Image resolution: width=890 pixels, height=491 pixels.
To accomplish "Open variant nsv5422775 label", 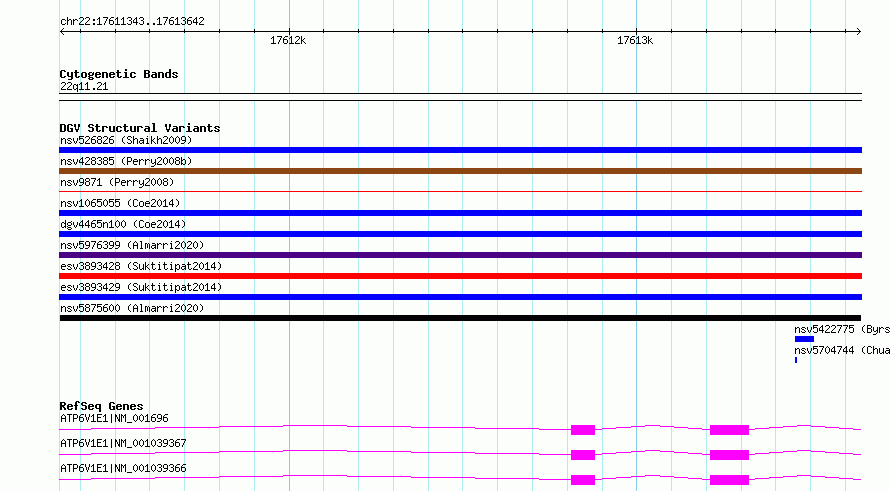I will click(842, 329).
